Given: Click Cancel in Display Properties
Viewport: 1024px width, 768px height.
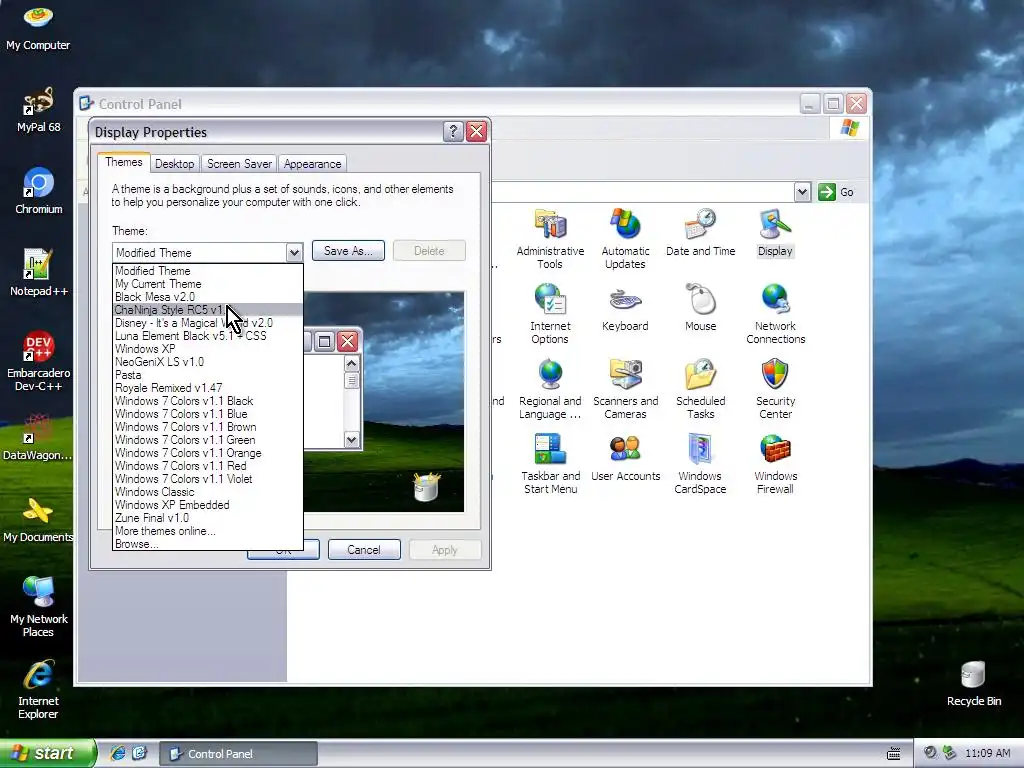Looking at the screenshot, I should pyautogui.click(x=364, y=550).
